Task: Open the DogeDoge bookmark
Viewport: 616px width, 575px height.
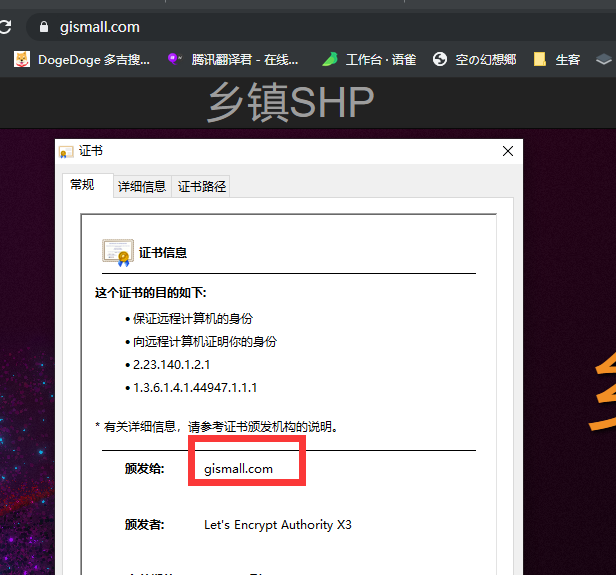Action: point(82,60)
